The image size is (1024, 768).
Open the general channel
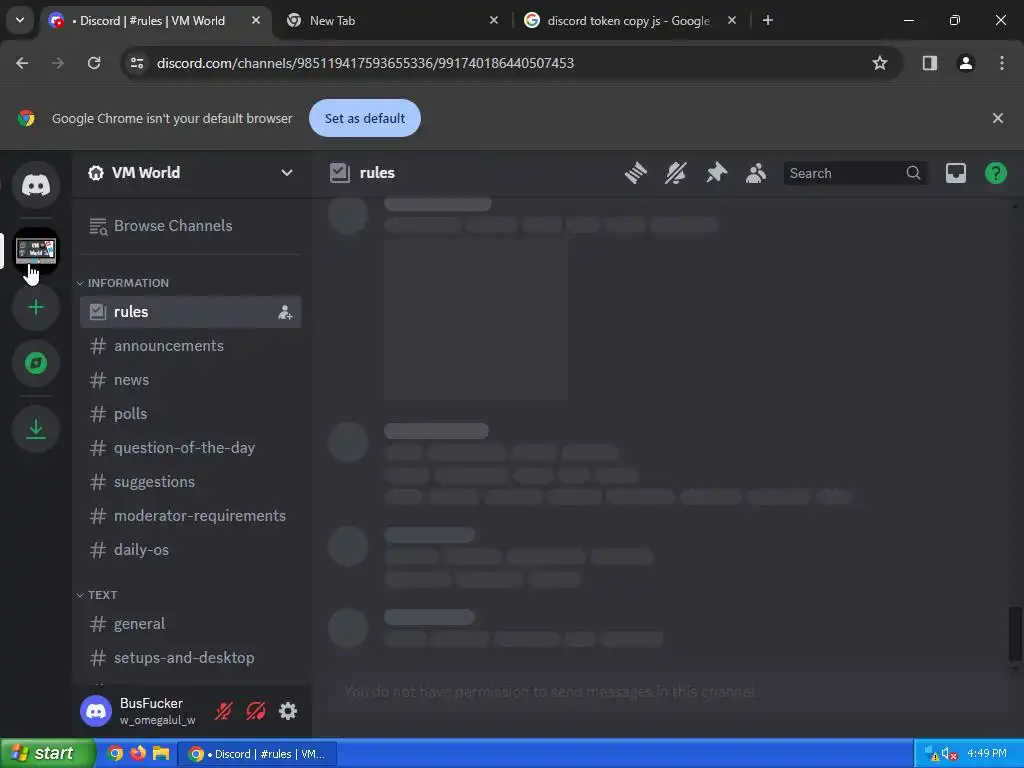click(x=189, y=624)
